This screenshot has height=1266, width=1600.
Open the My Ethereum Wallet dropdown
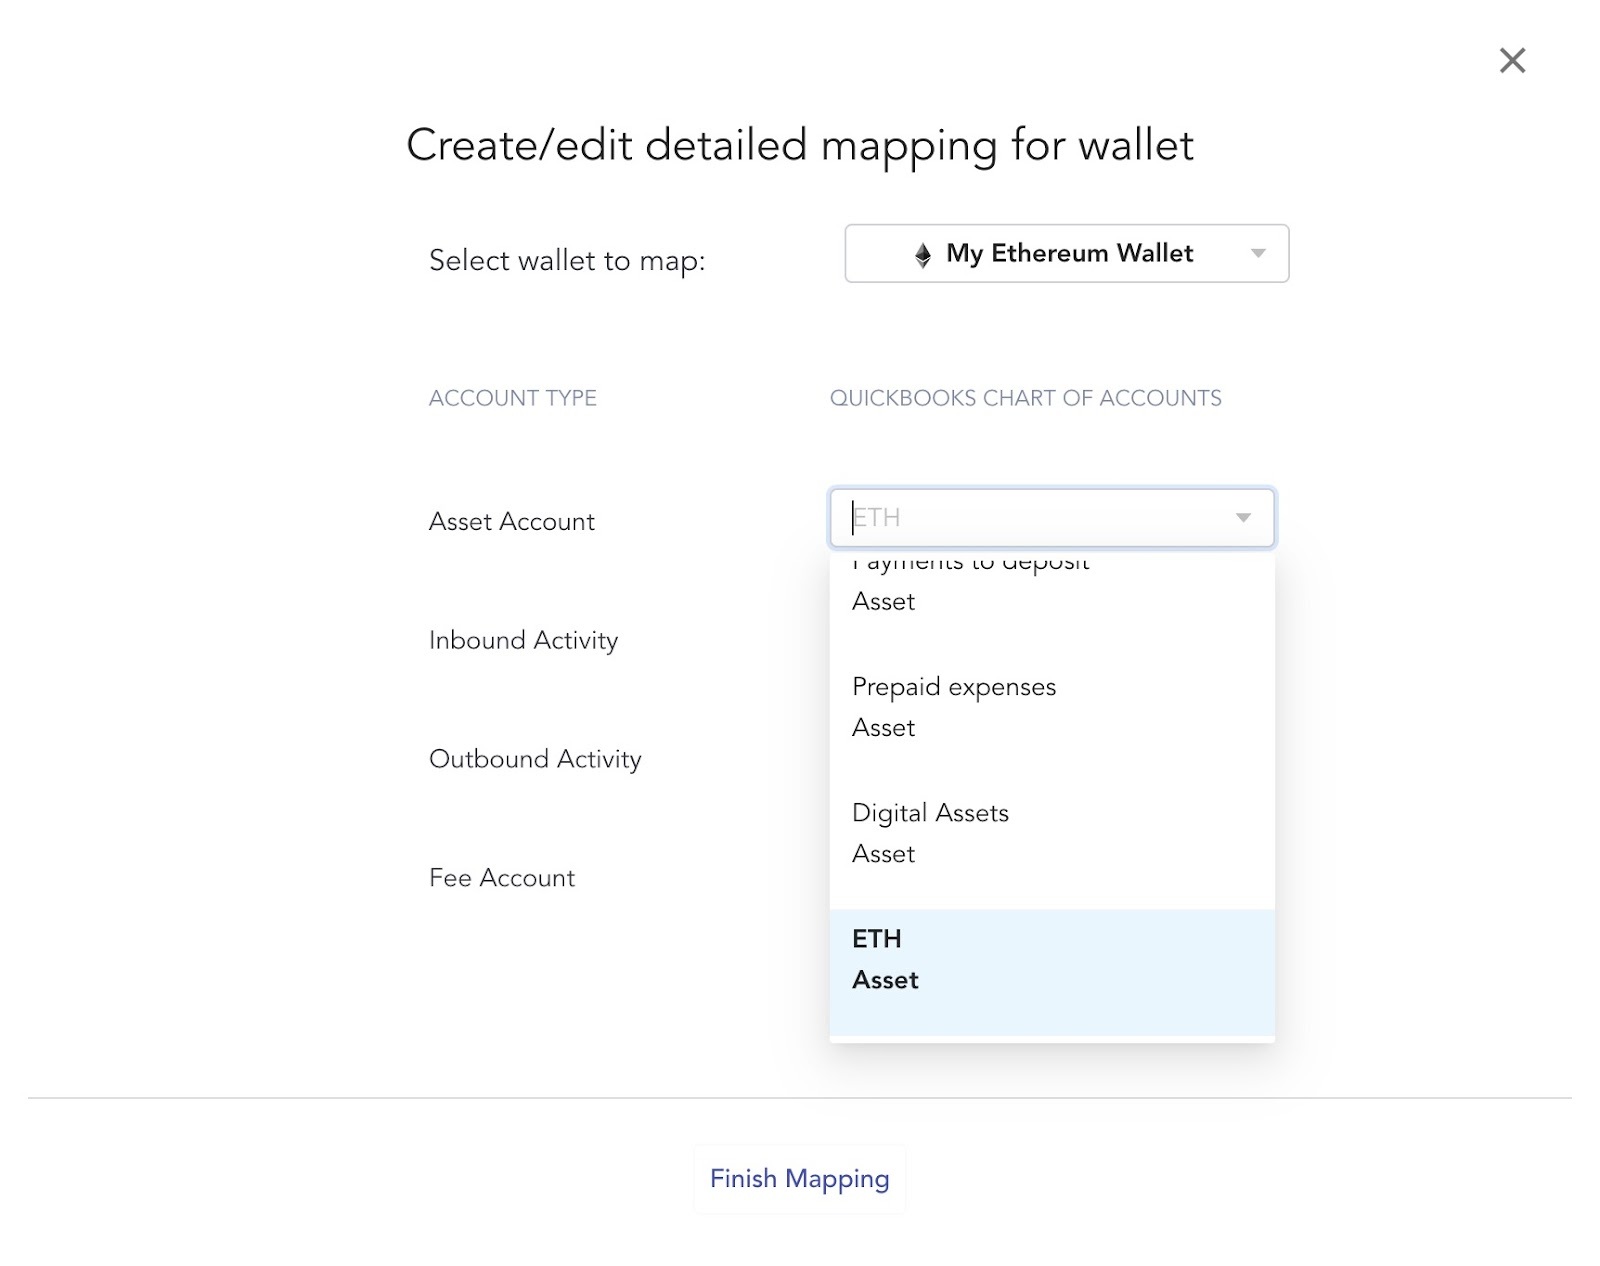1066,254
